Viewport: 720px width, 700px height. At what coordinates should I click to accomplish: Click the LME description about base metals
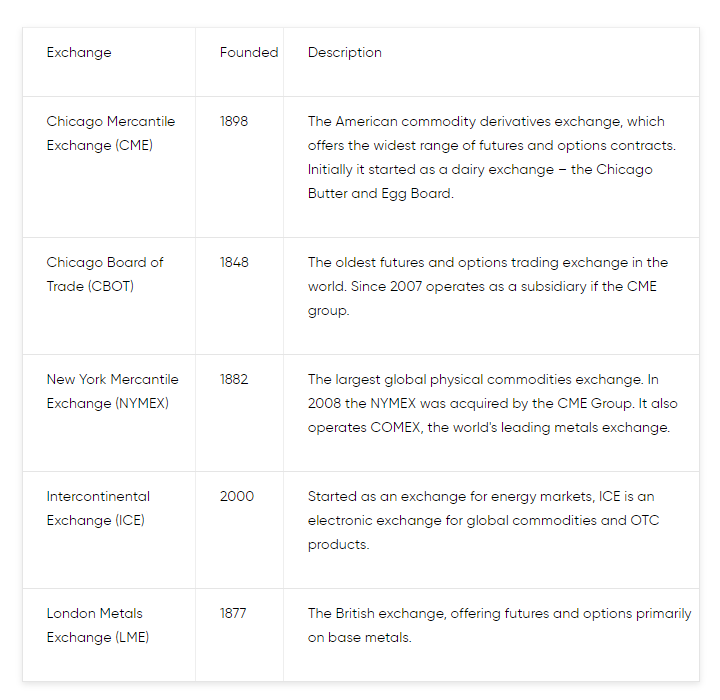pyautogui.click(x=500, y=625)
